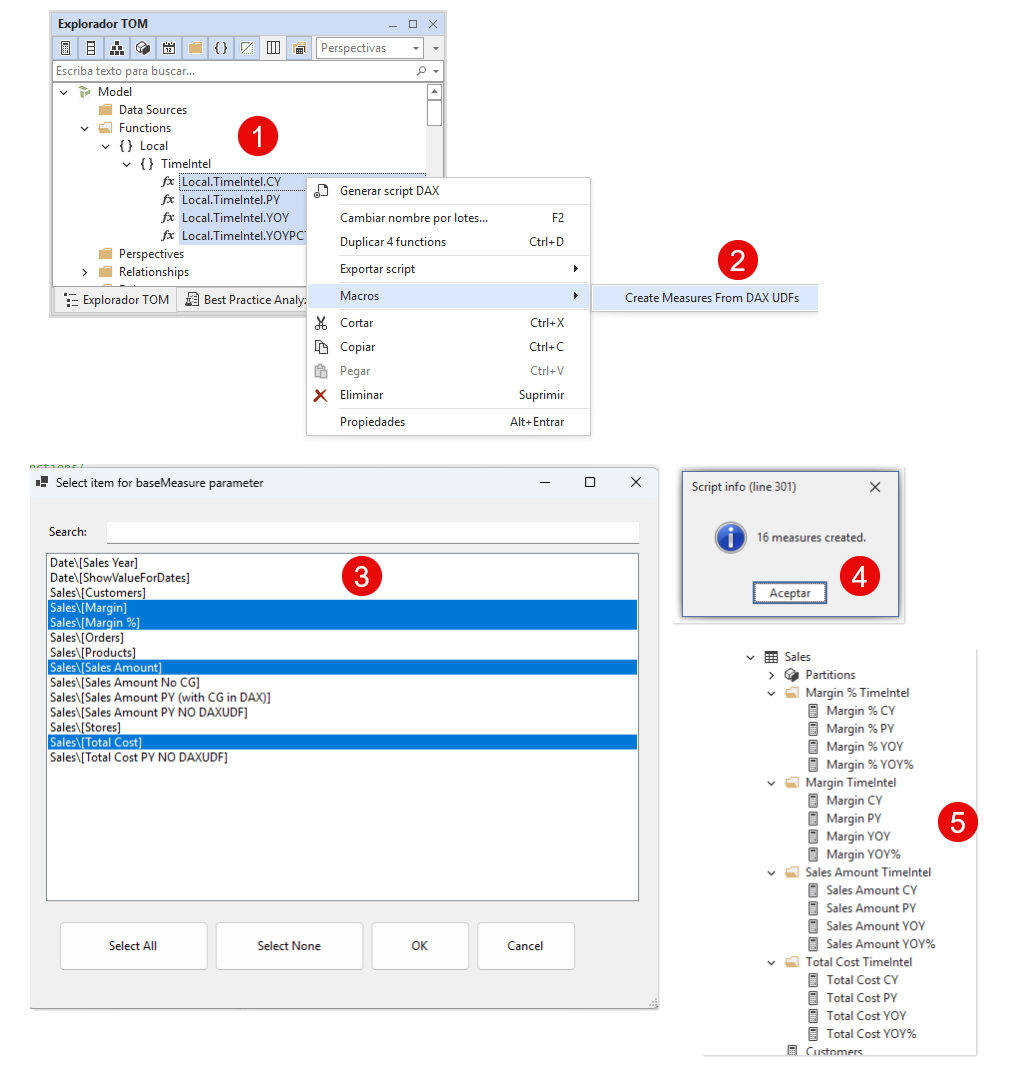Click the search box 'Escriba texto para buscar'
This screenshot has height=1074, width=1014.
pyautogui.click(x=233, y=71)
